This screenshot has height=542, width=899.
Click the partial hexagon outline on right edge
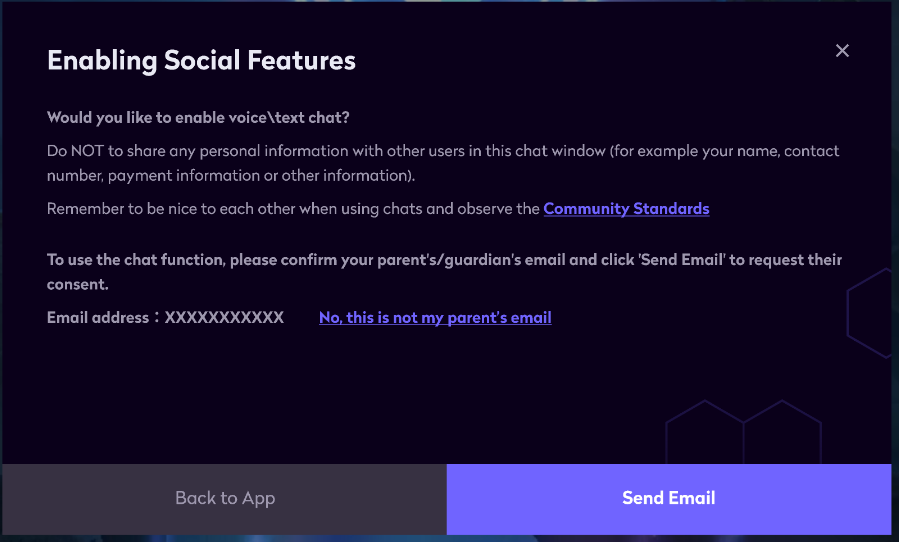coord(868,310)
